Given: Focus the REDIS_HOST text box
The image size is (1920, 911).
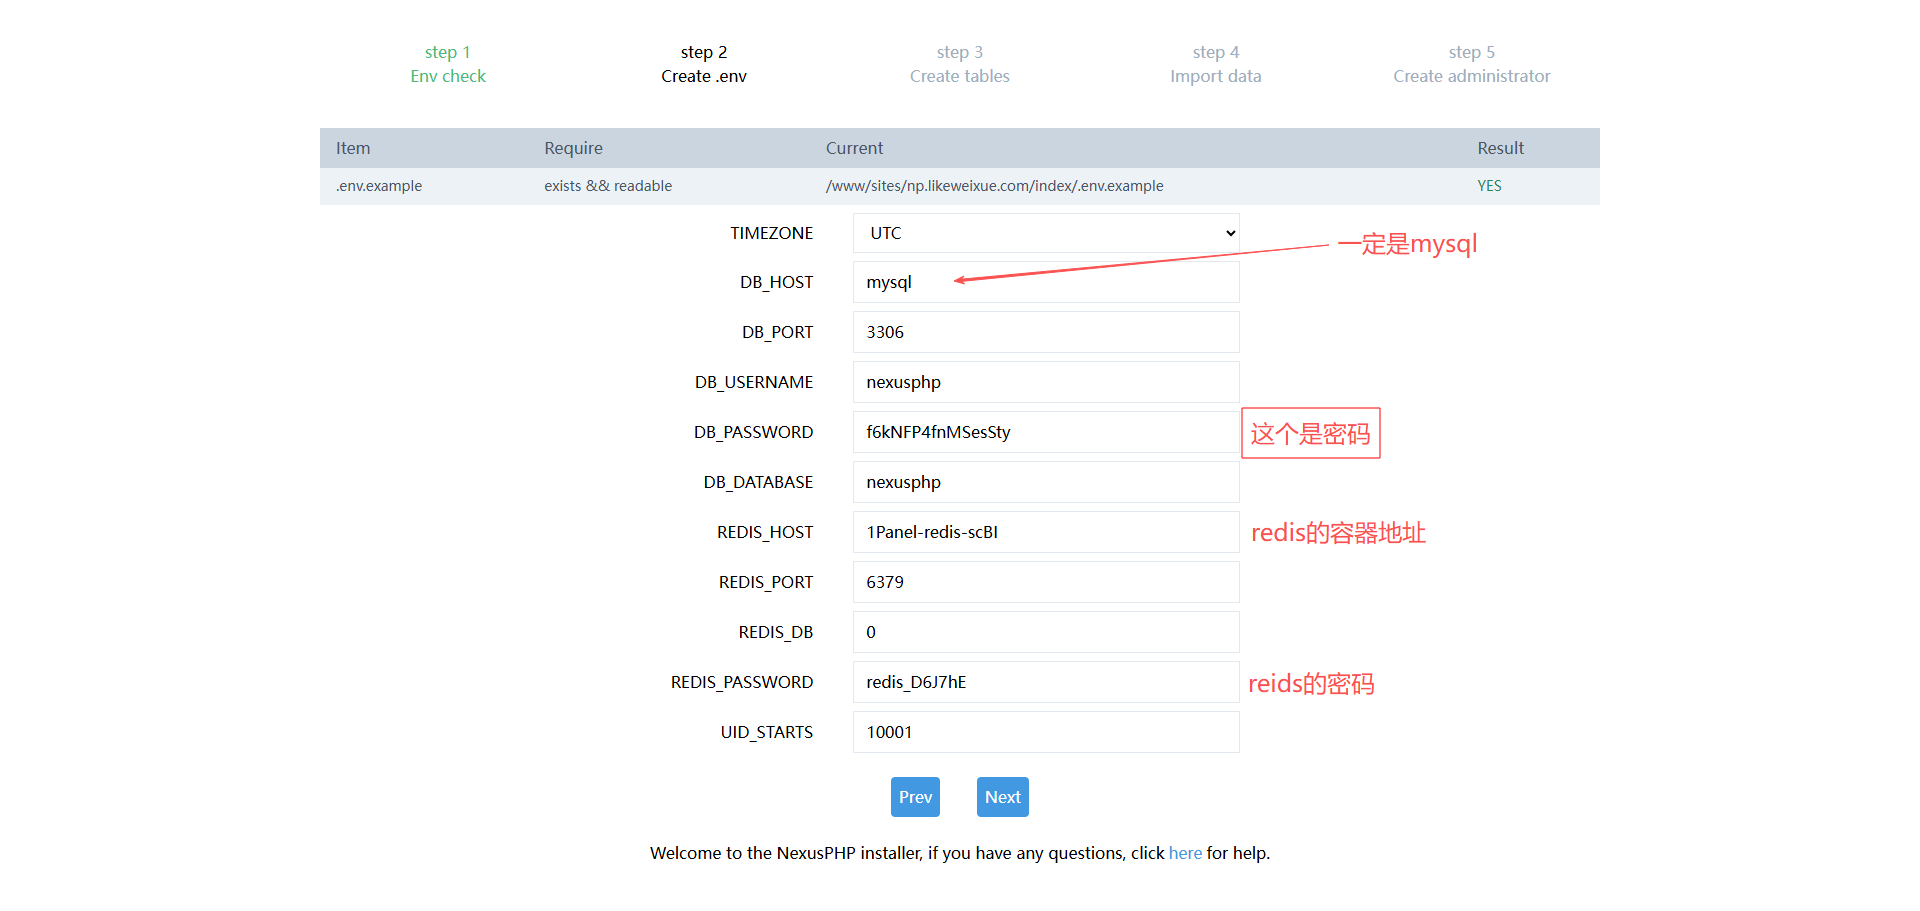Looking at the screenshot, I should pos(1045,532).
